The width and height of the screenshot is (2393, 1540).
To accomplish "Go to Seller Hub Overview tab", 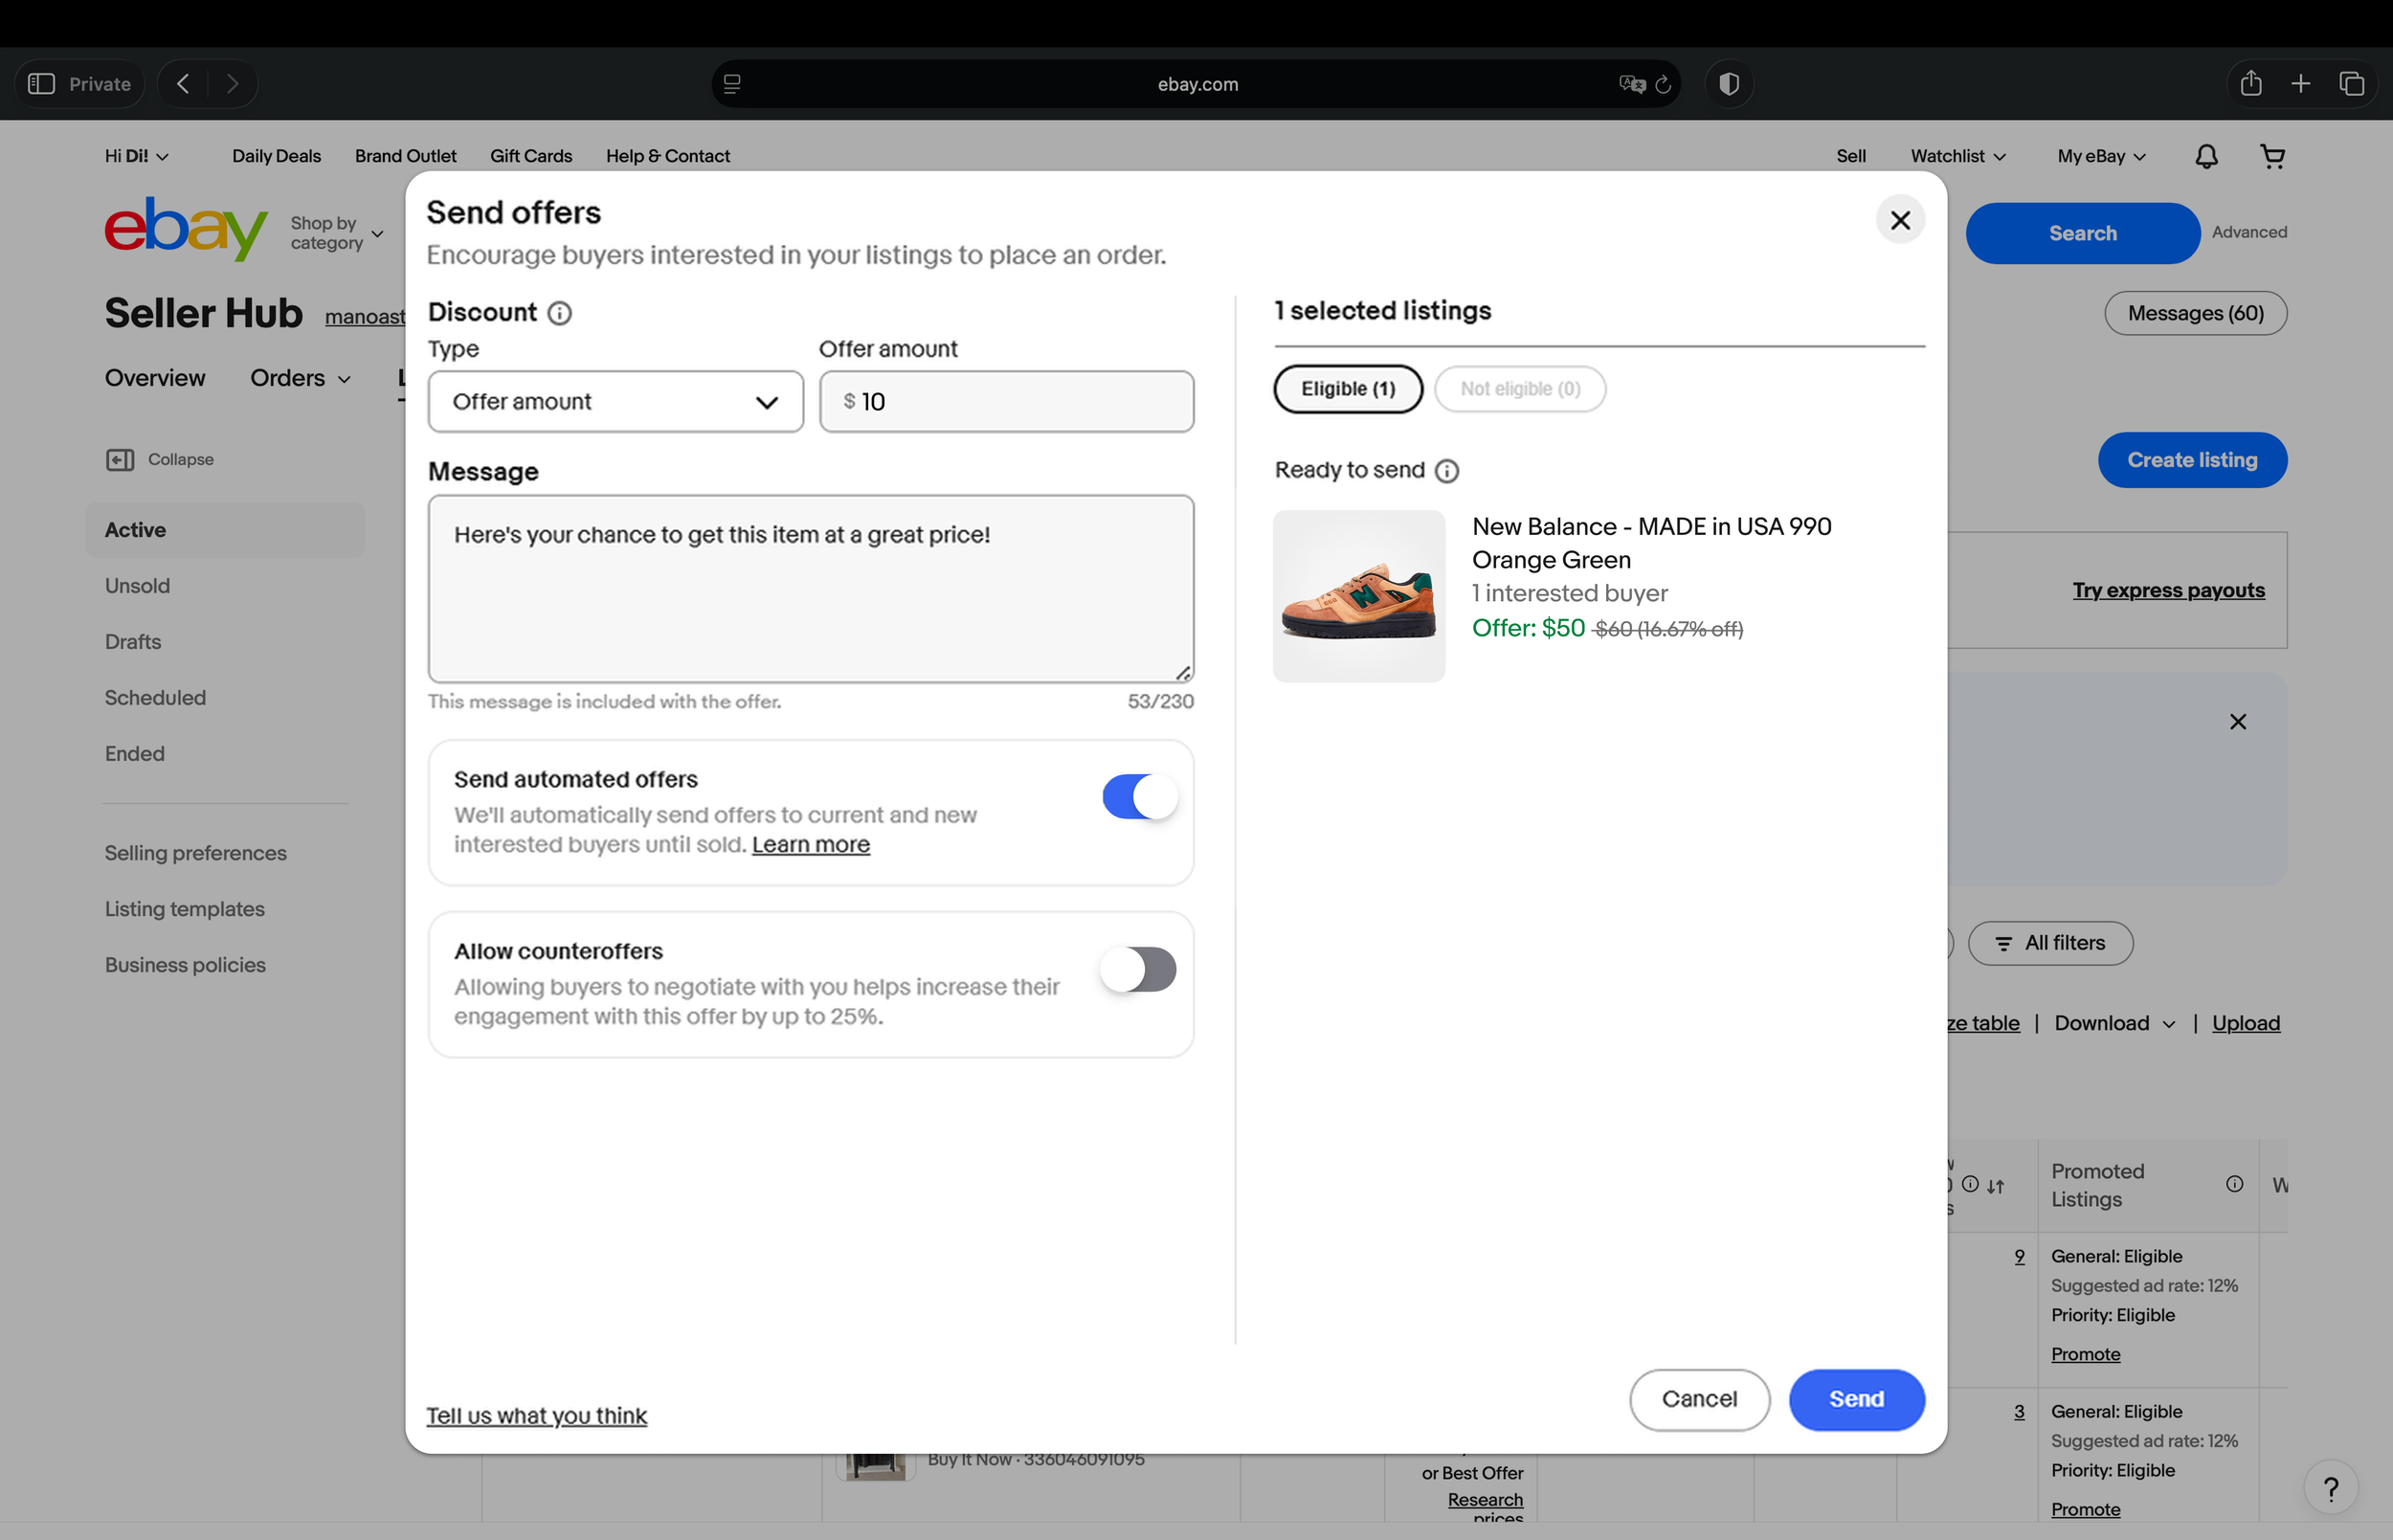I will pyautogui.click(x=155, y=378).
